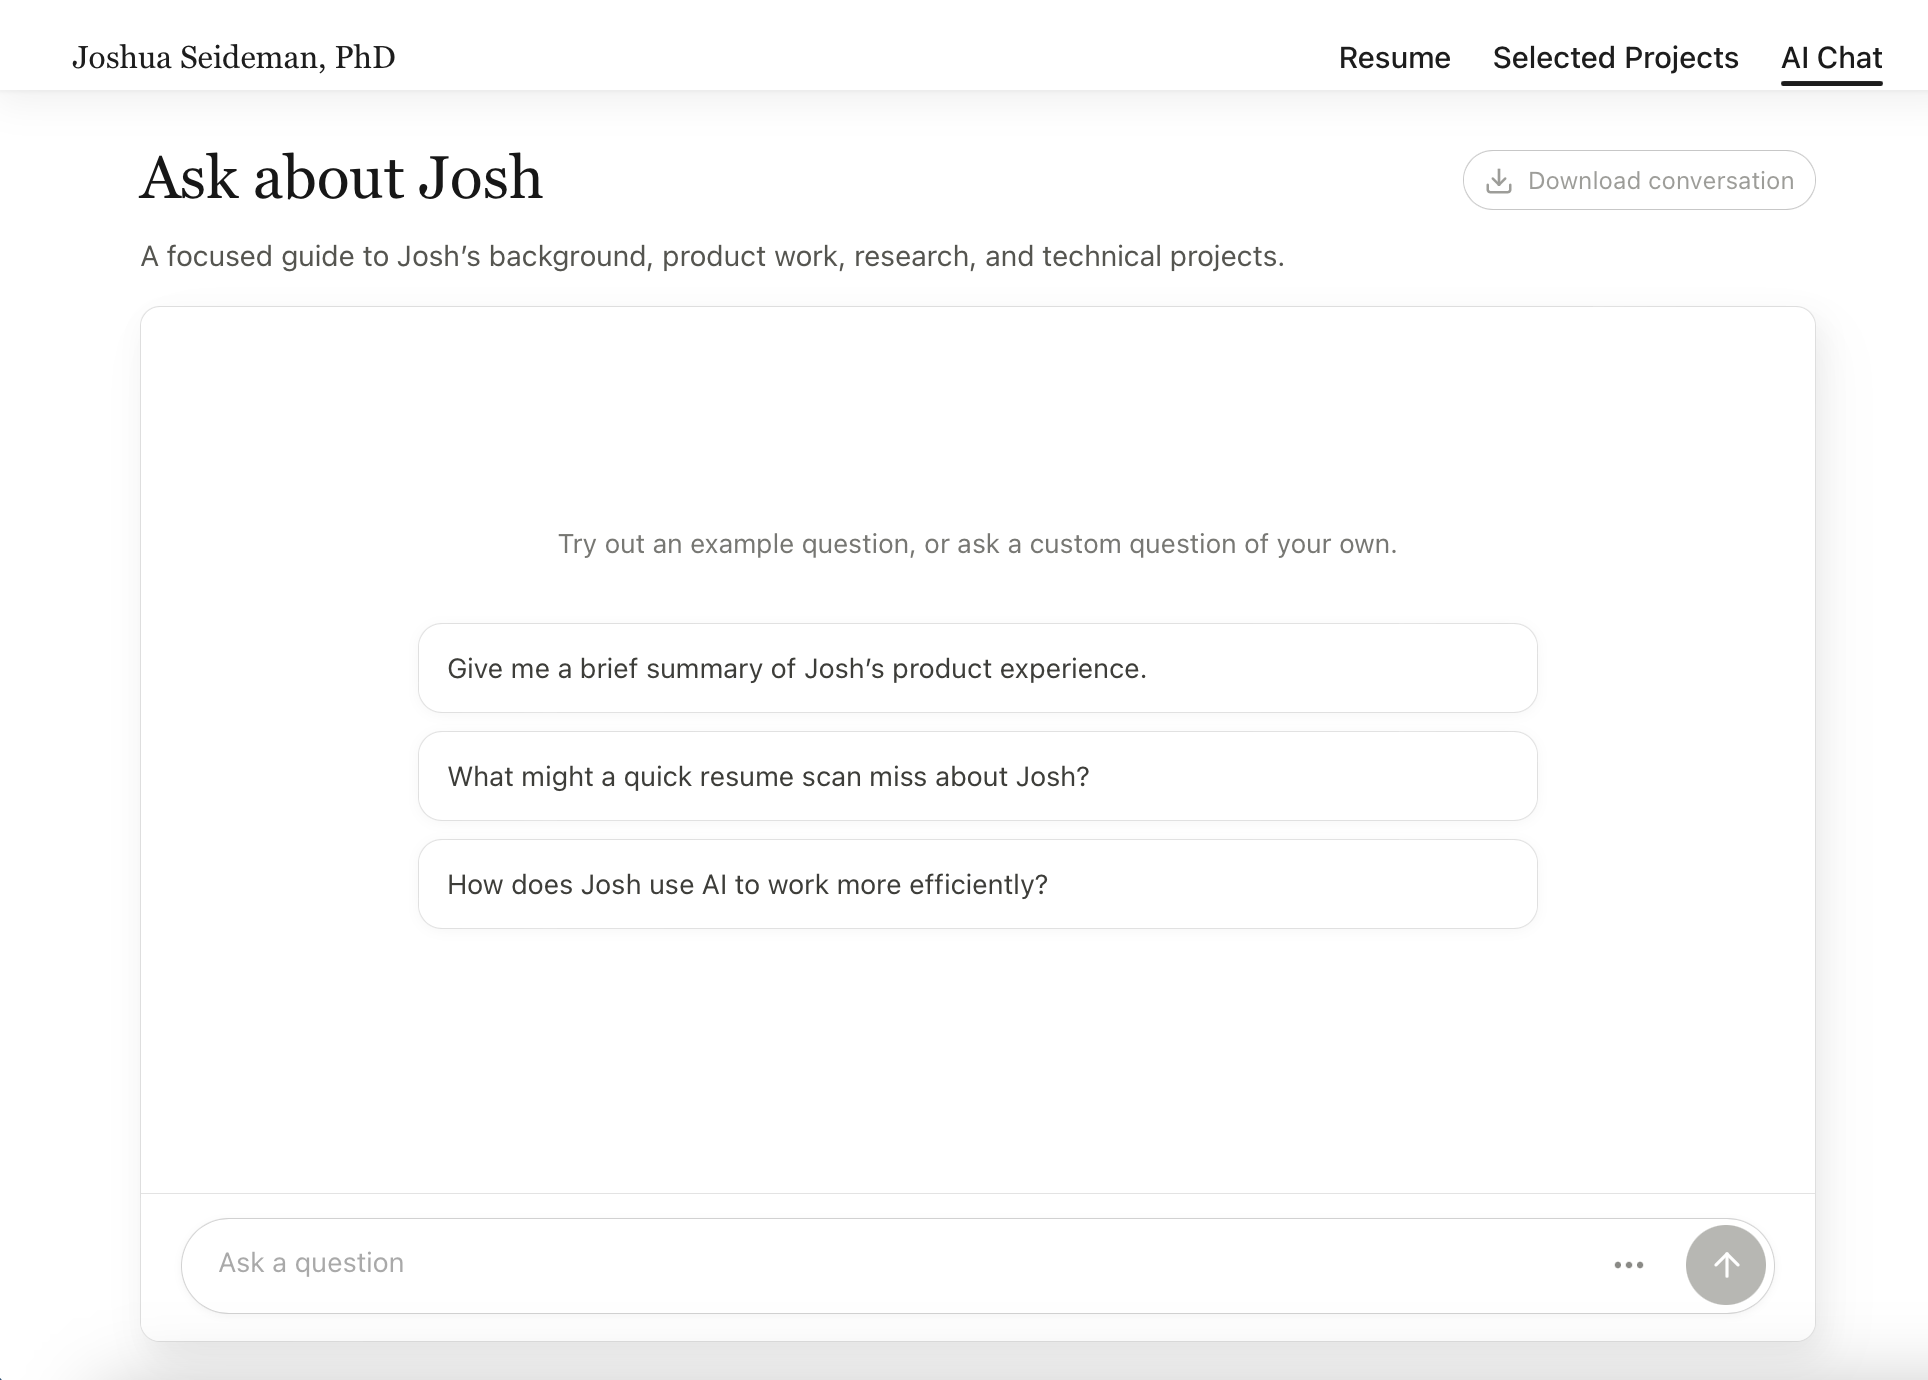The image size is (1928, 1380).
Task: Pick the question about Josh using AI
Action: [x=977, y=884]
